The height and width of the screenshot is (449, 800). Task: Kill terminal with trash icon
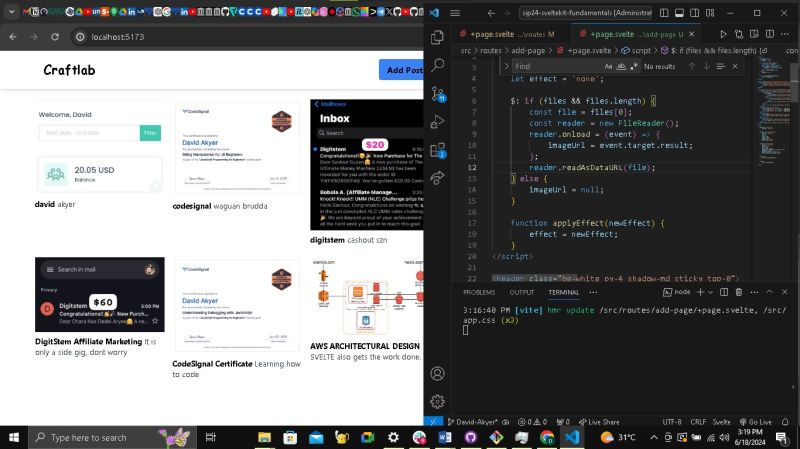(x=739, y=292)
